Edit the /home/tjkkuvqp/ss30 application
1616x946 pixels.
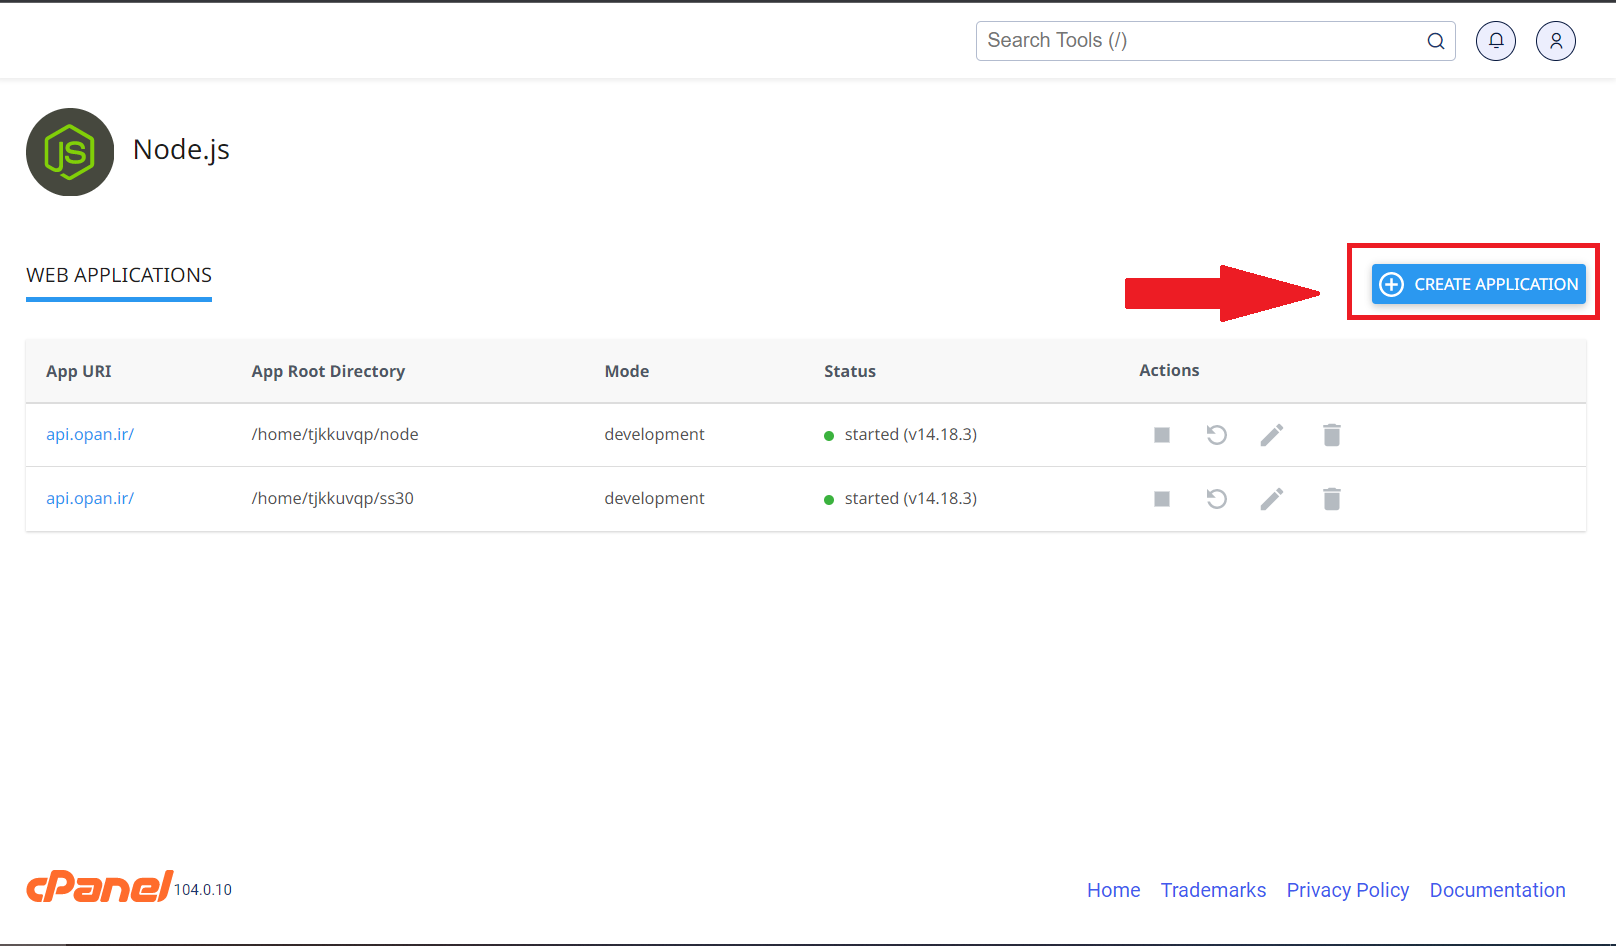point(1271,498)
